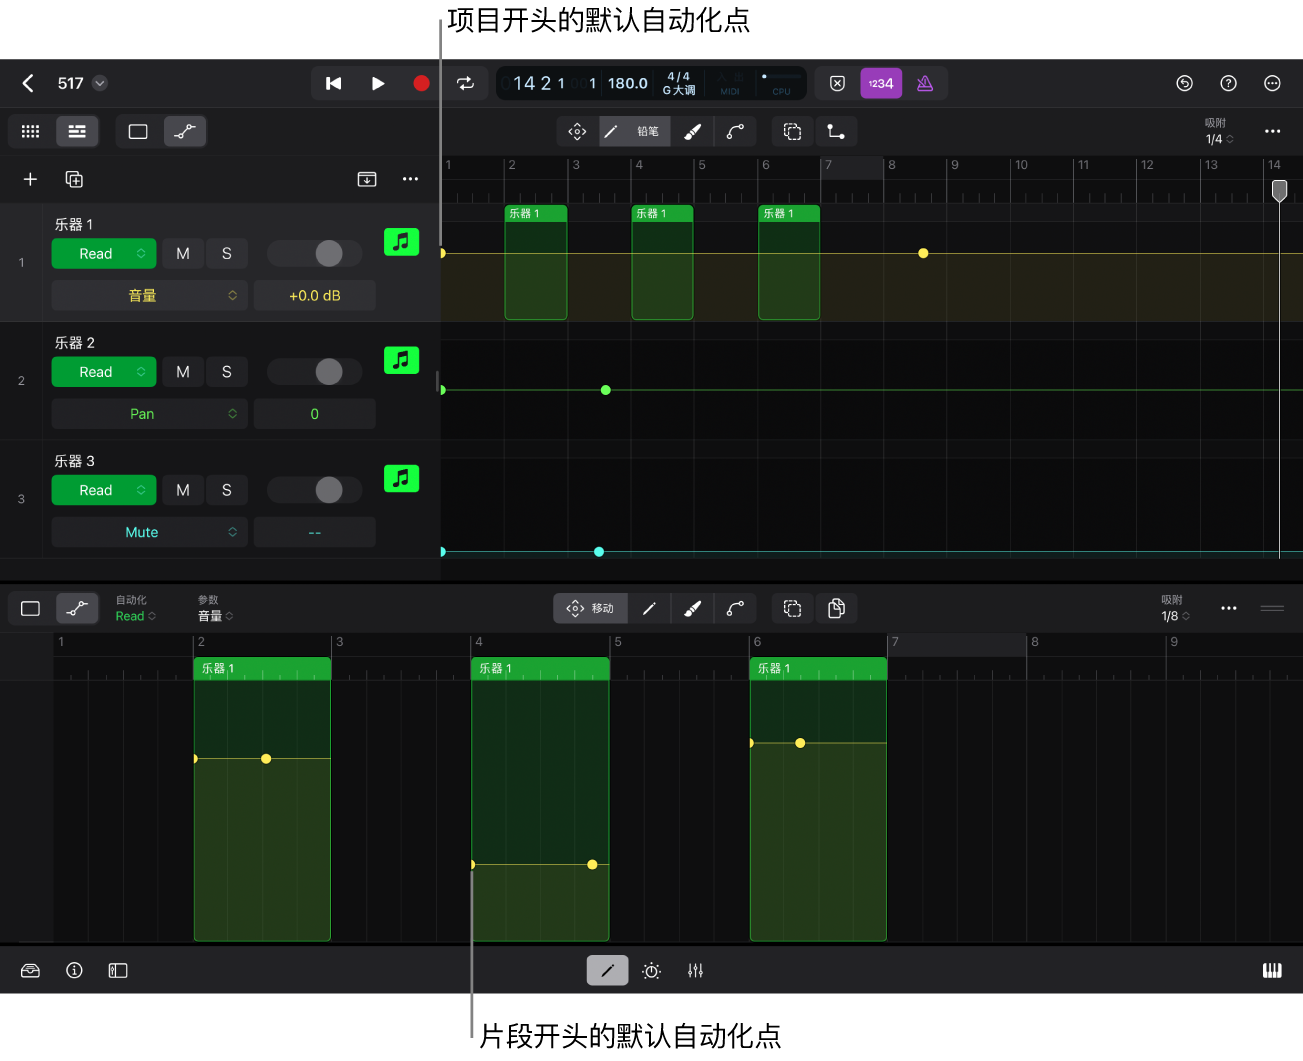Open editor 吸附 1/8 snap dropdown
1303x1061 pixels.
pyautogui.click(x=1176, y=608)
